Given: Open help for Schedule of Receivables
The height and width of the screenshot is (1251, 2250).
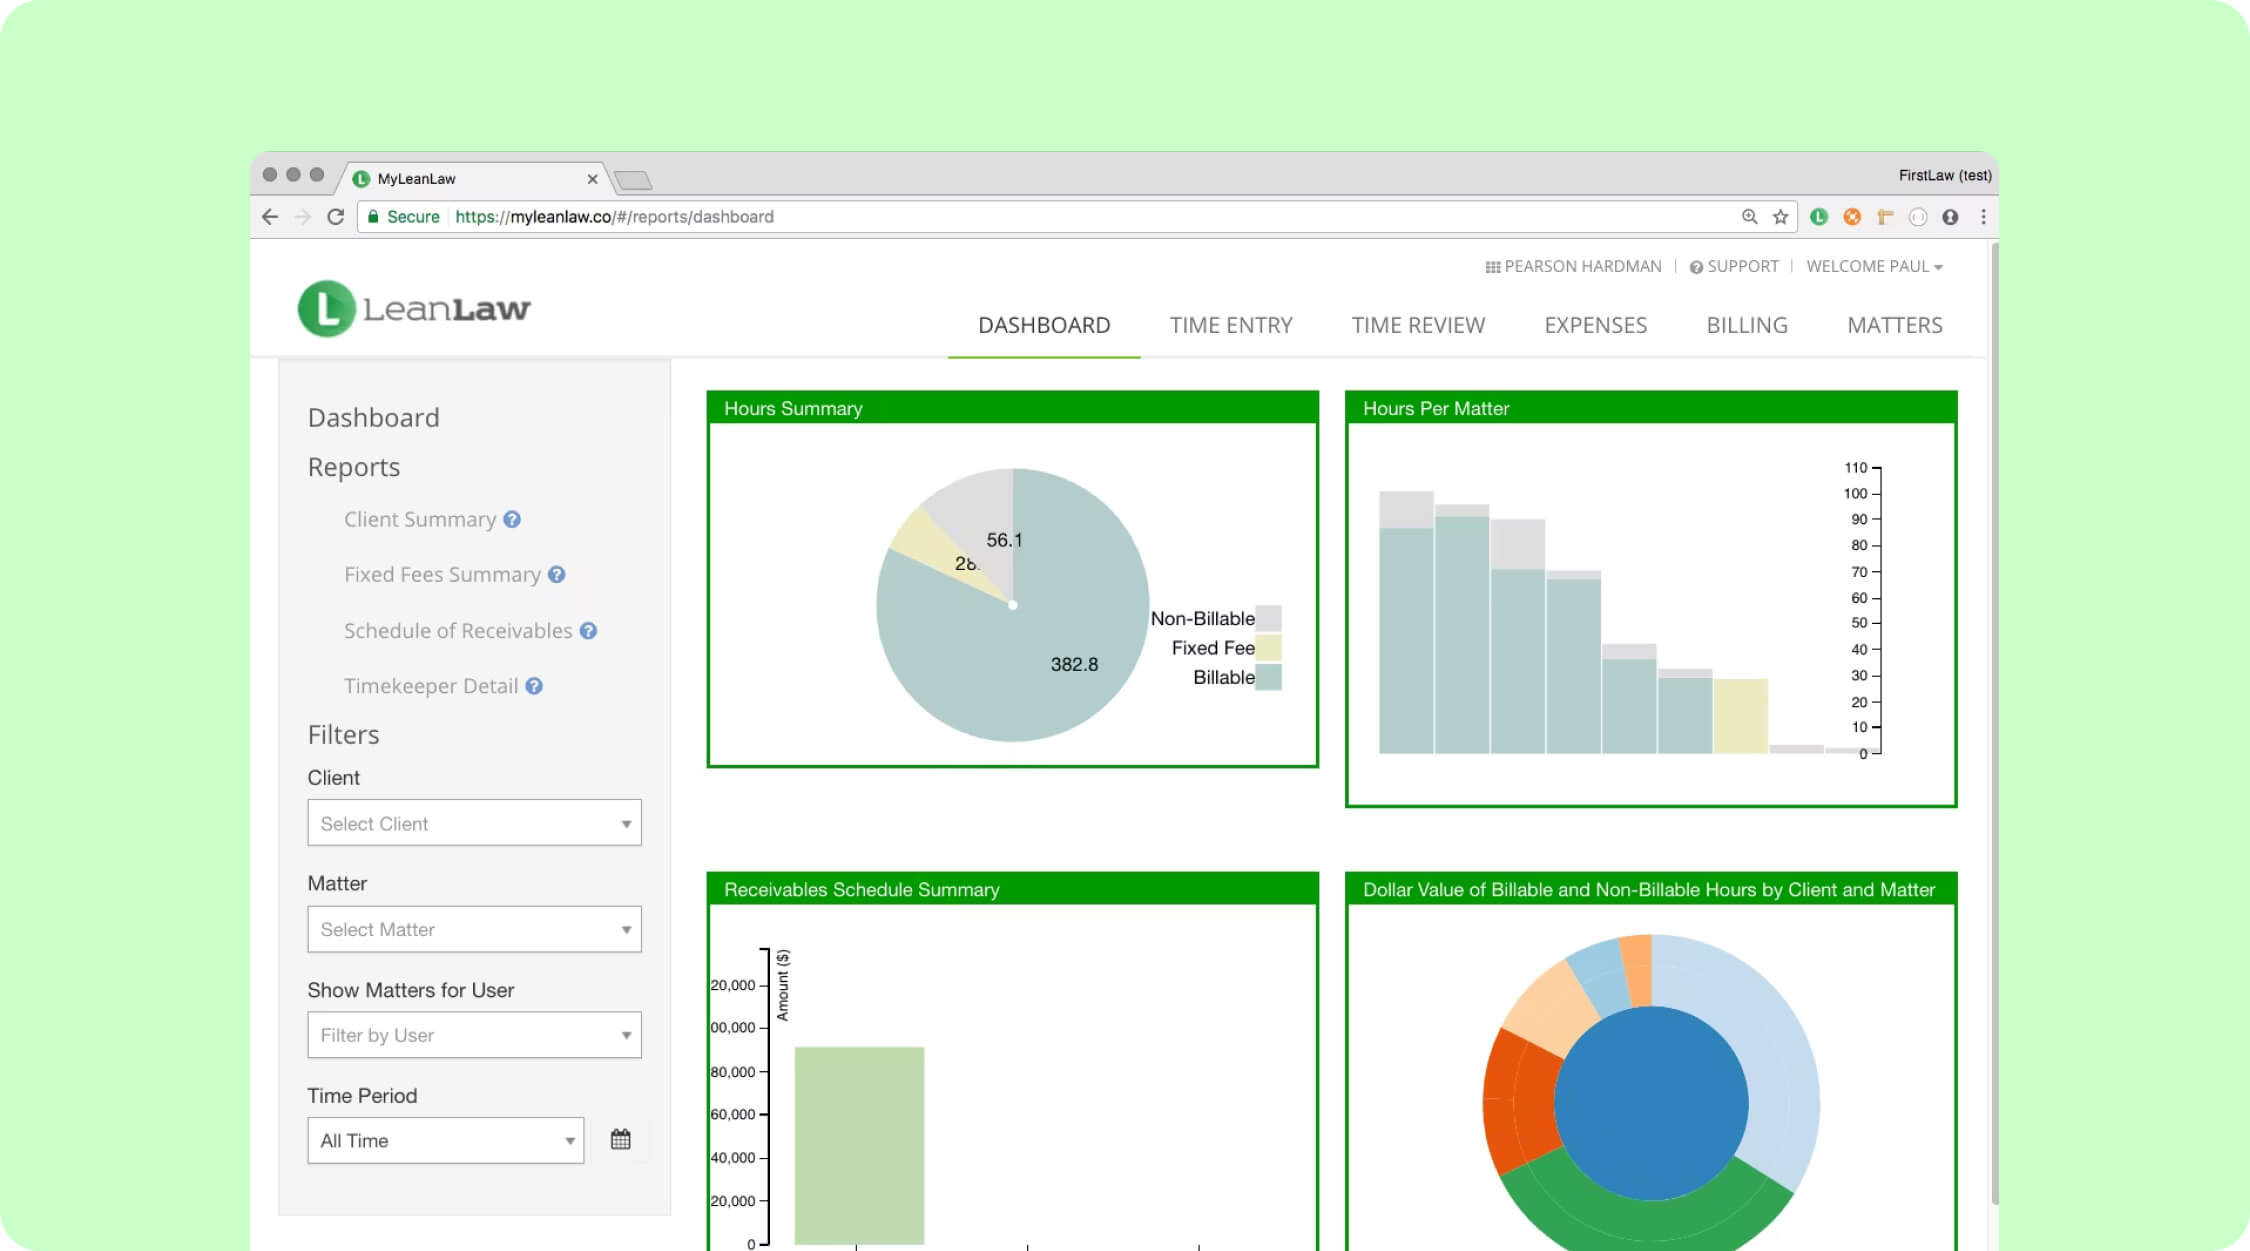Looking at the screenshot, I should point(589,630).
